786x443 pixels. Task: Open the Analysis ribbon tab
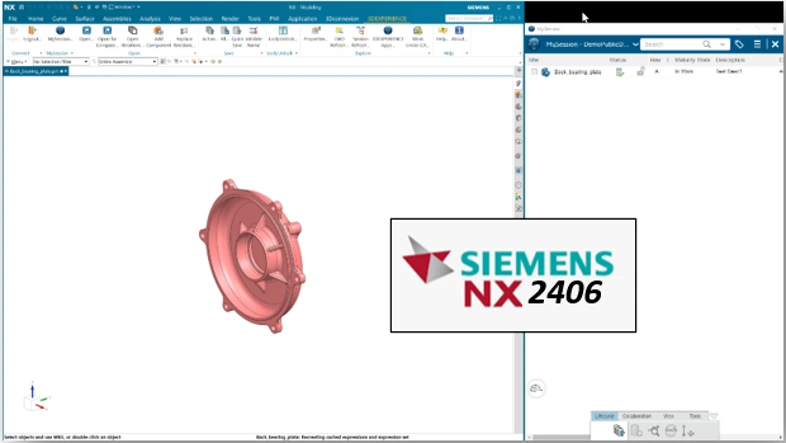[x=150, y=19]
